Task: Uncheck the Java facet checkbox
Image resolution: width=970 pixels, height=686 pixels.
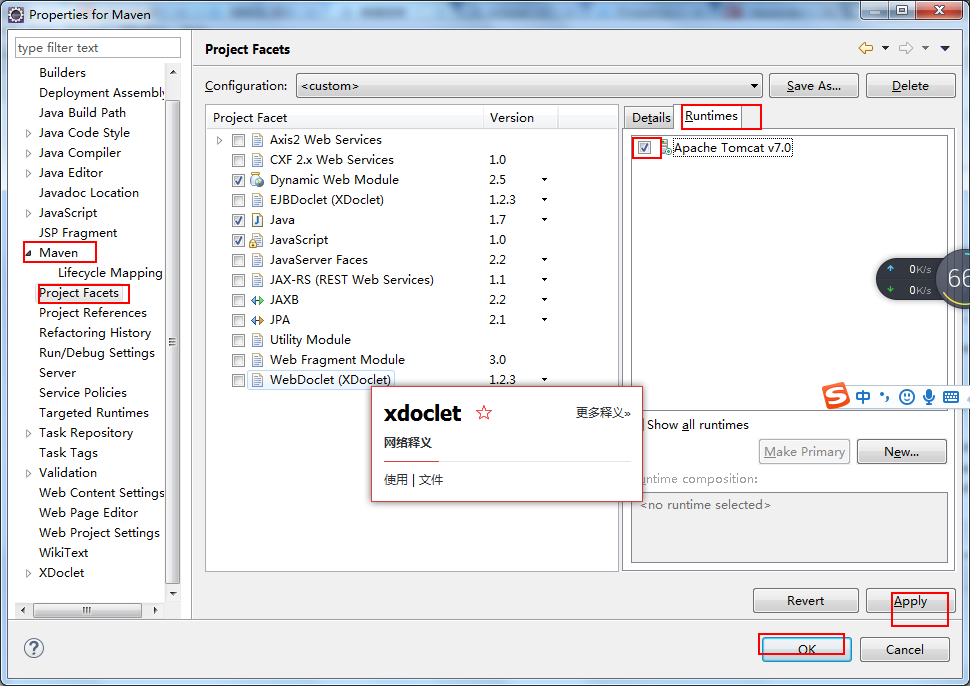Action: coord(238,220)
